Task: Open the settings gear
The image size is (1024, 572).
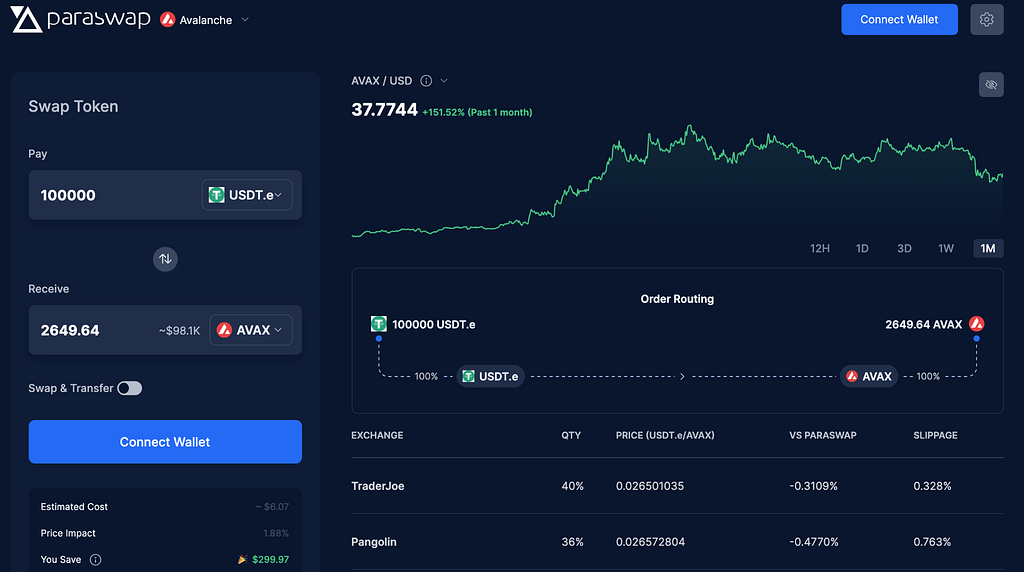Action: (986, 20)
